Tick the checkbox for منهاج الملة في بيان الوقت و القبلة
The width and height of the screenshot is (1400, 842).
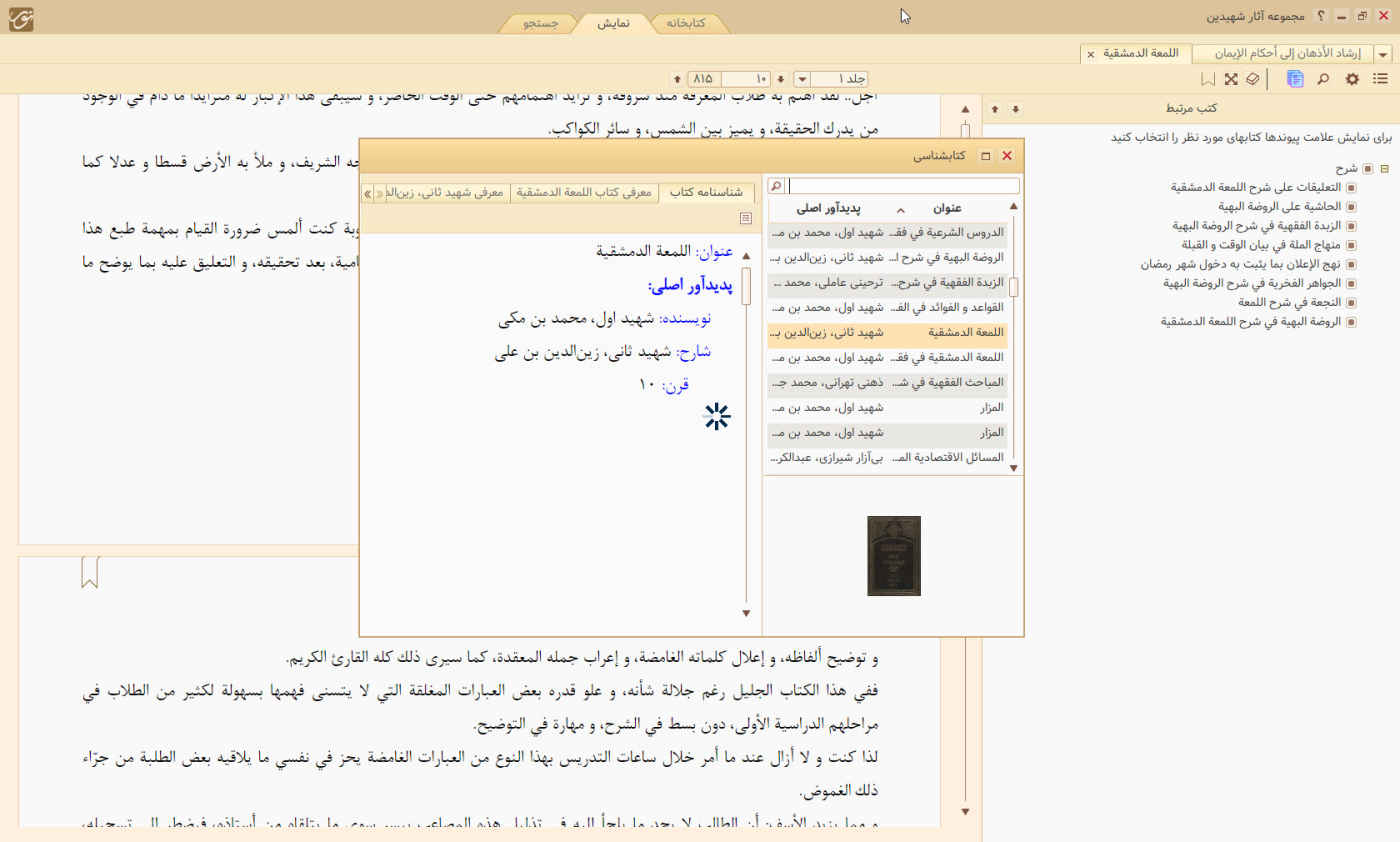1351,244
